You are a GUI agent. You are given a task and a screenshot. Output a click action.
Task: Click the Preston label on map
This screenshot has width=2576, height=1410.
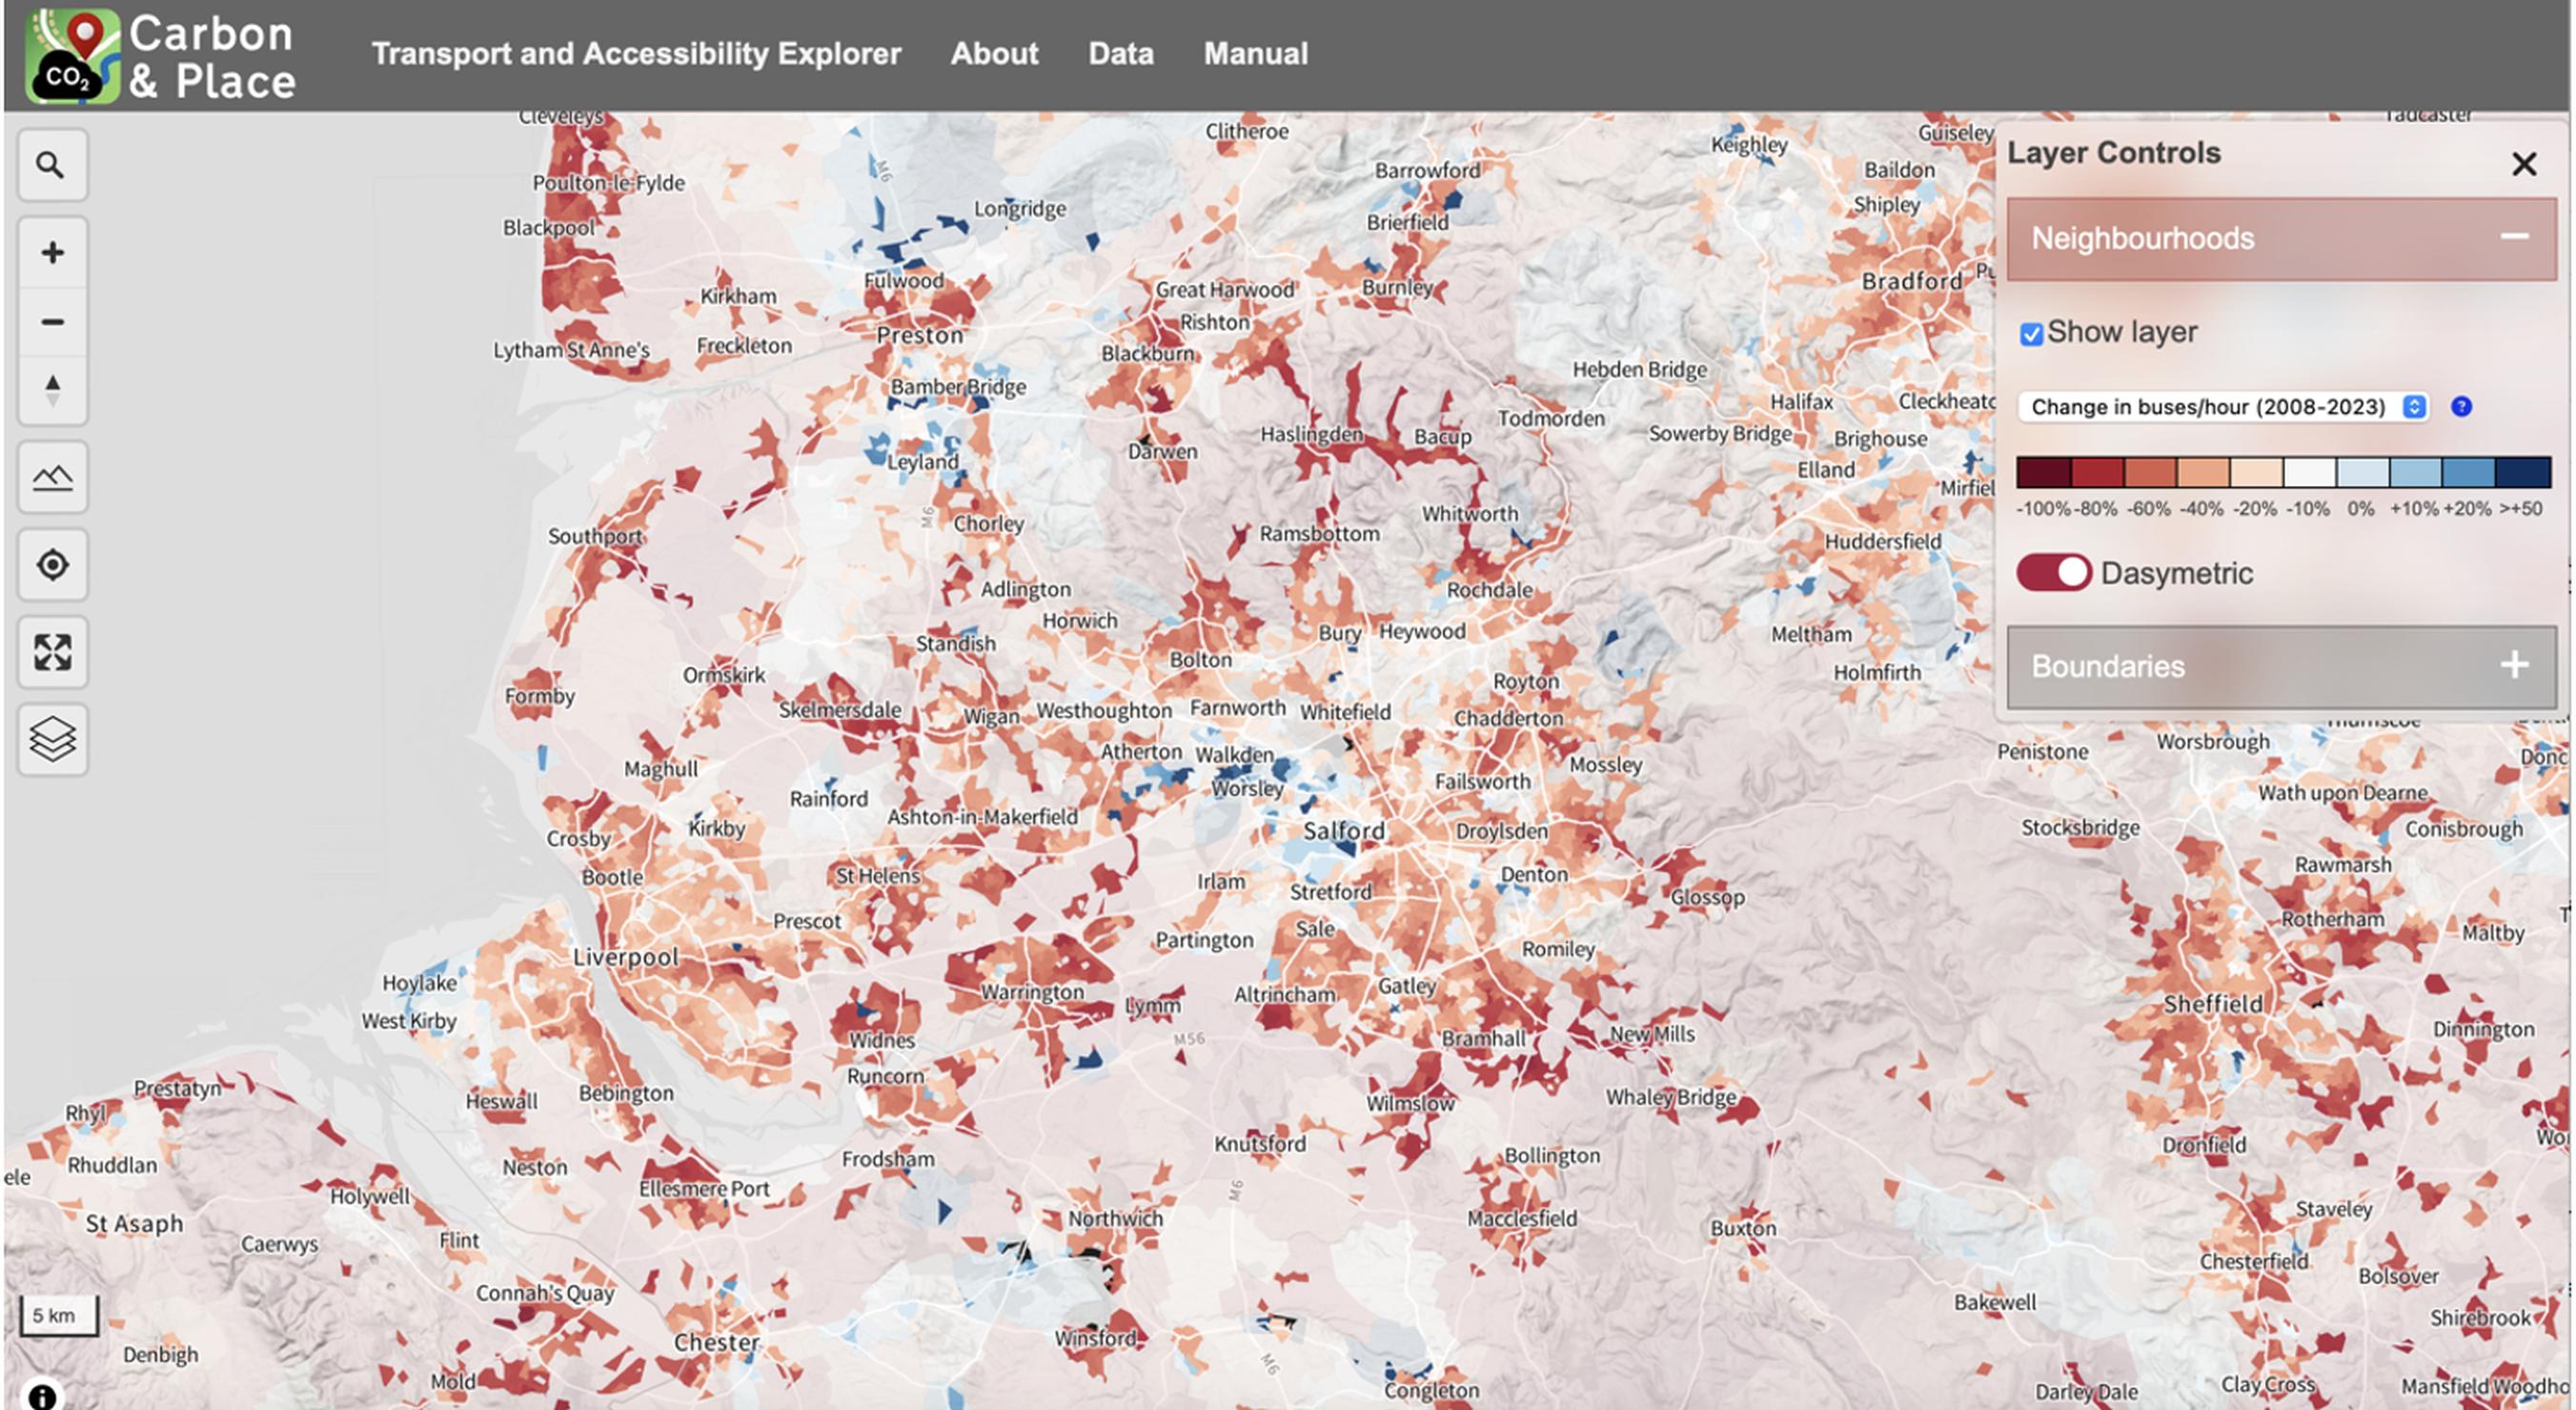920,336
